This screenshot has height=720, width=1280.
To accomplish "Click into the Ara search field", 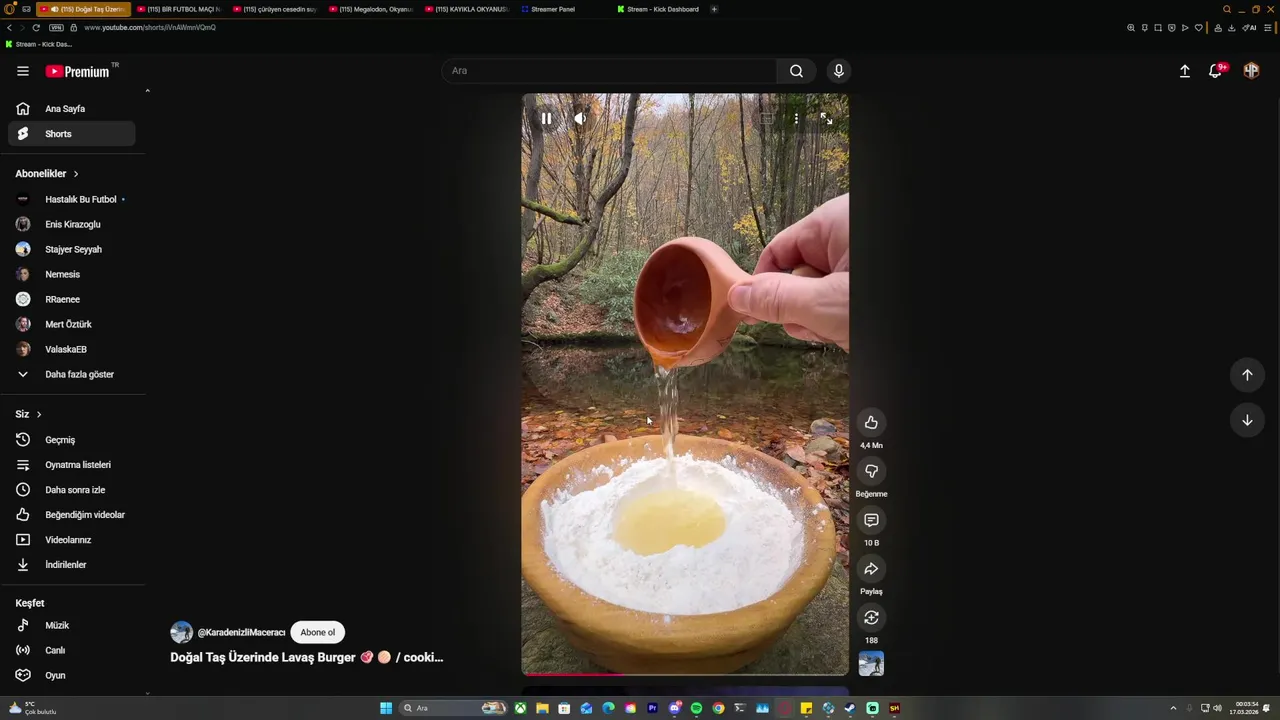I will (x=608, y=71).
